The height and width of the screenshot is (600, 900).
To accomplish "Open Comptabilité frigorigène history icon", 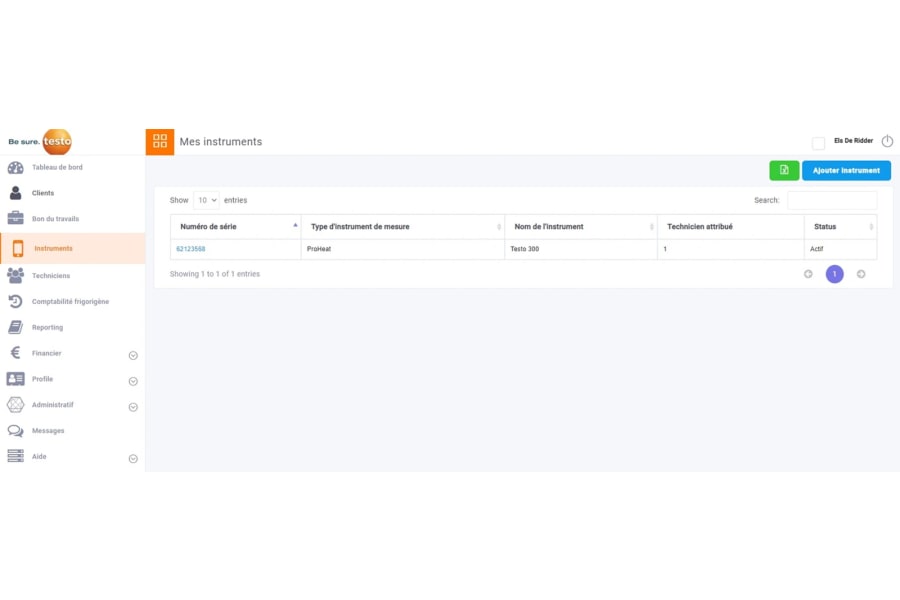I will (x=15, y=301).
